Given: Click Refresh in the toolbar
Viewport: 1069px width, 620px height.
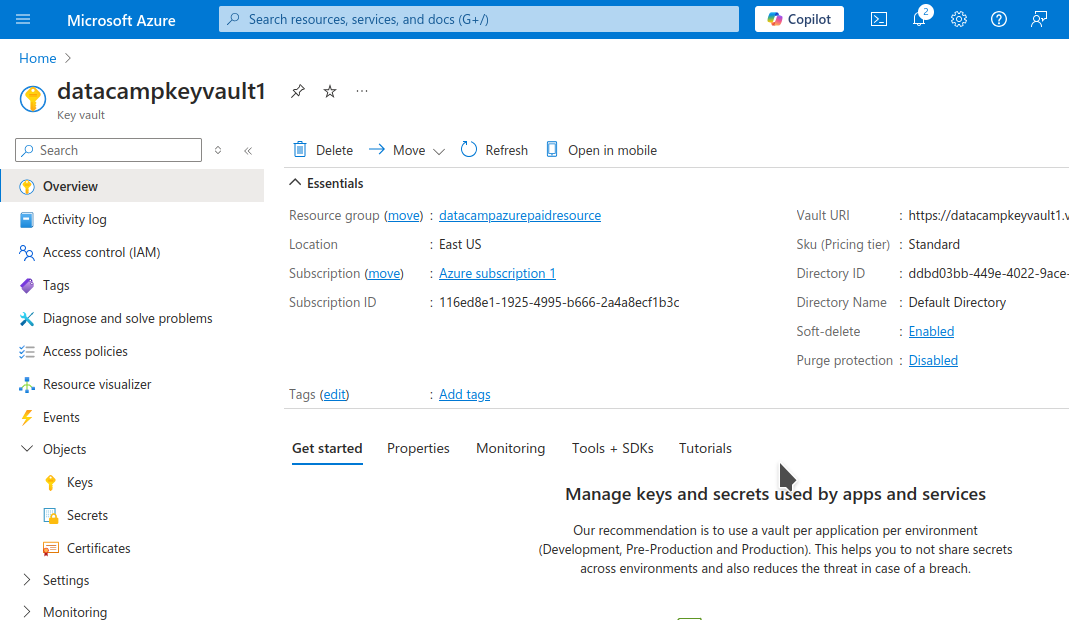Looking at the screenshot, I should coord(494,150).
